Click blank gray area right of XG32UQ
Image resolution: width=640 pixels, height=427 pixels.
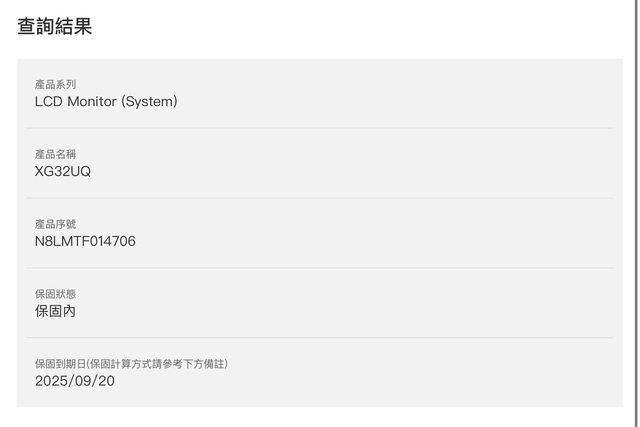(x=350, y=171)
